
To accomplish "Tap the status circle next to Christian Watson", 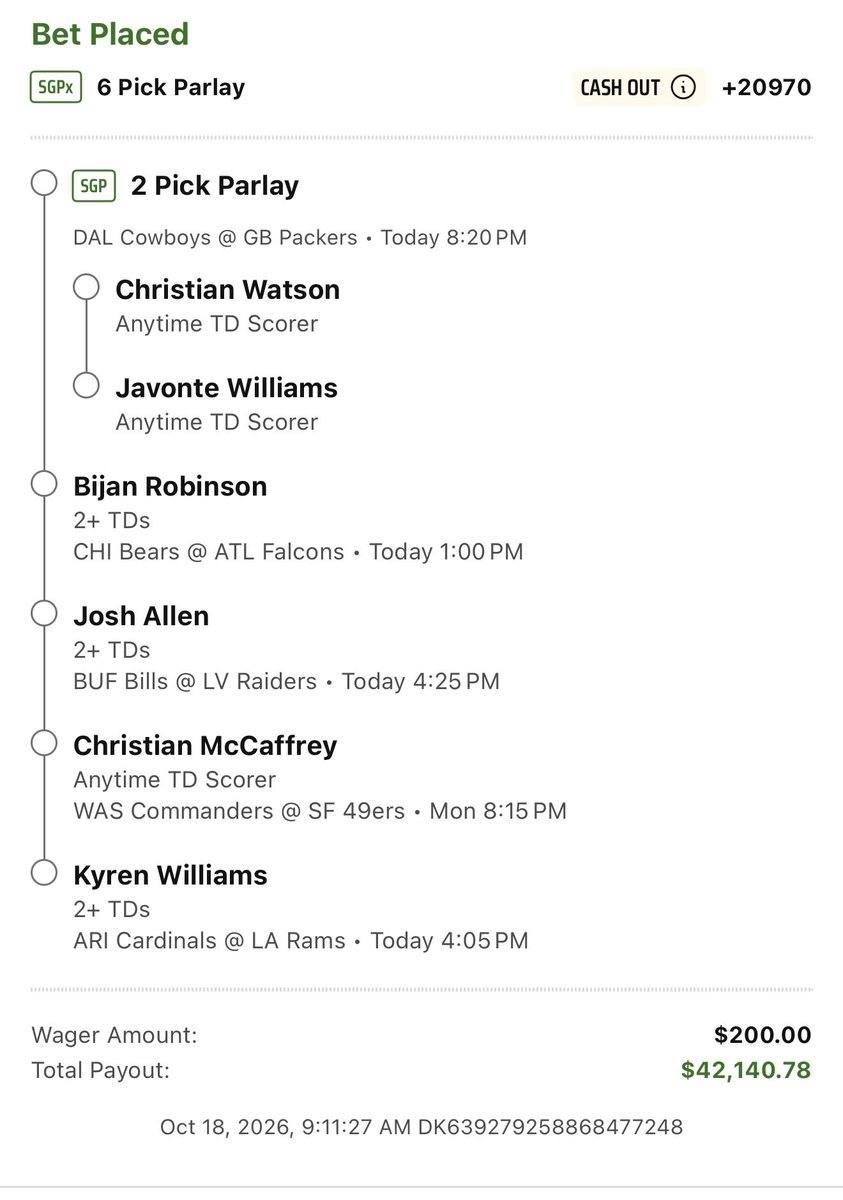I will [x=87, y=288].
